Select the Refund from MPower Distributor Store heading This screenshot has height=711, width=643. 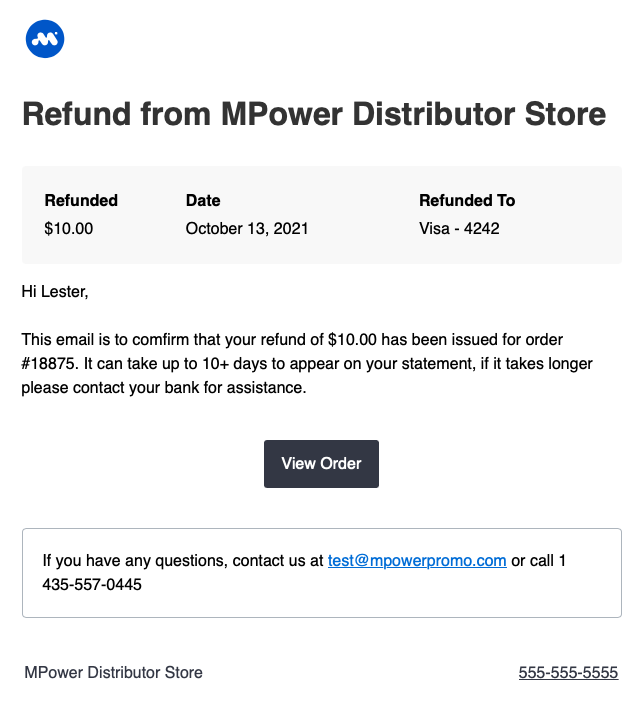[314, 114]
